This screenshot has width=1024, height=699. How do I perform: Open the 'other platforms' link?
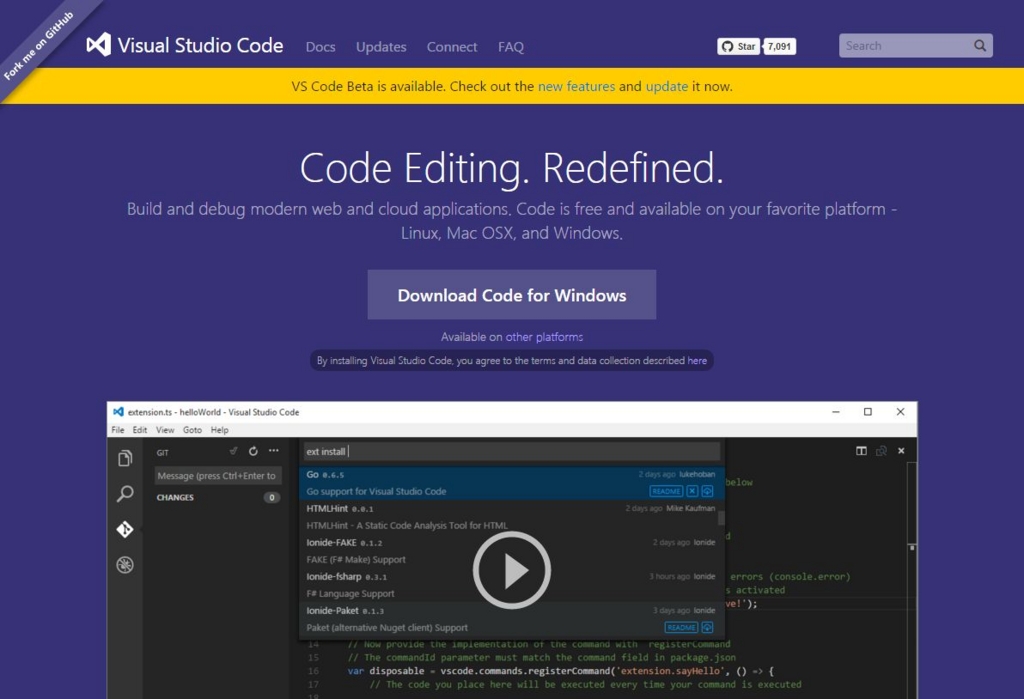[544, 337]
